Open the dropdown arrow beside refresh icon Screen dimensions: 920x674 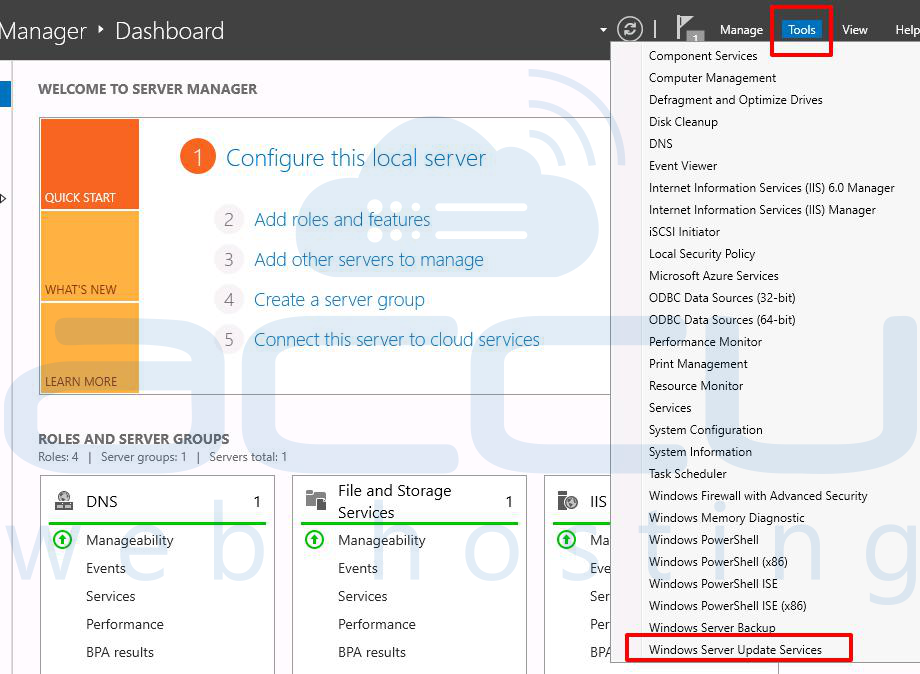[x=604, y=29]
